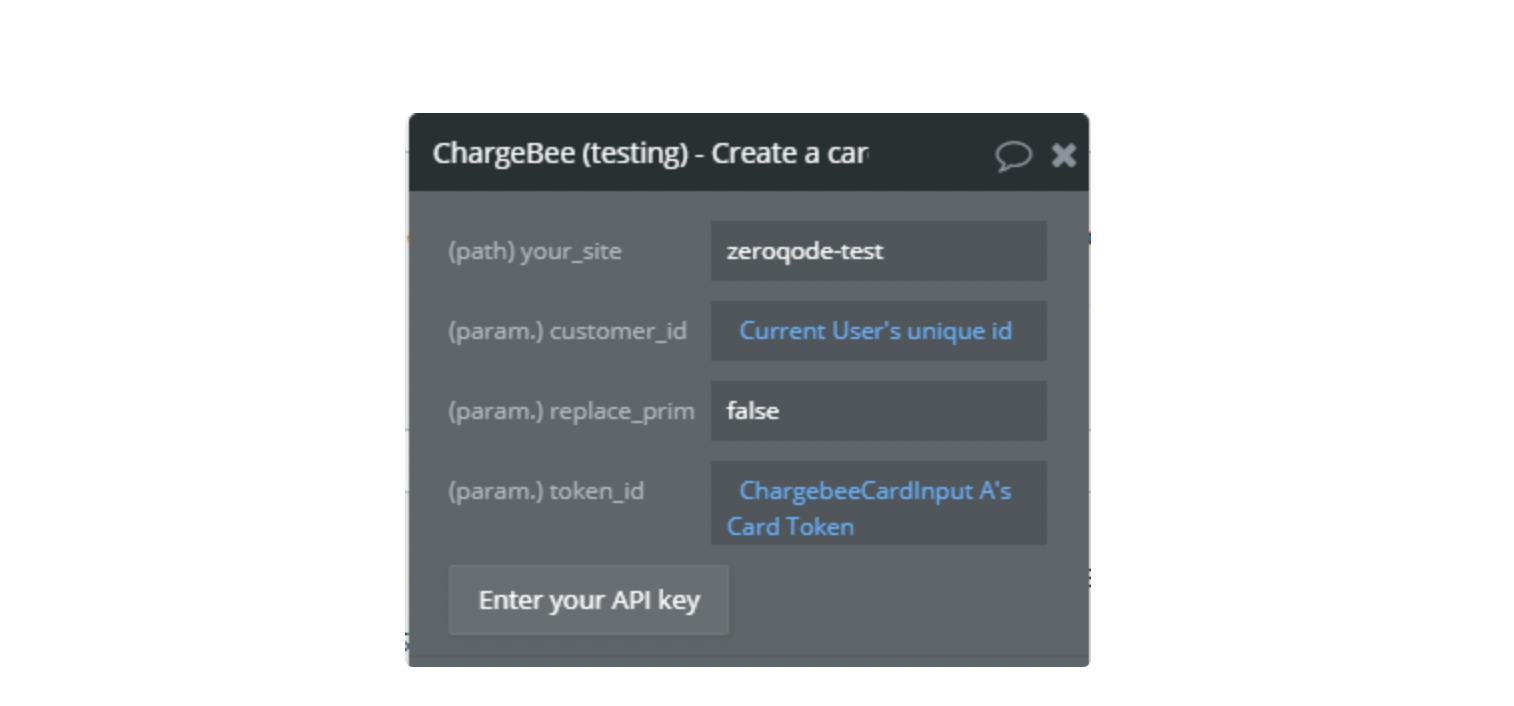Click the (param.) customer_id label

pos(567,331)
